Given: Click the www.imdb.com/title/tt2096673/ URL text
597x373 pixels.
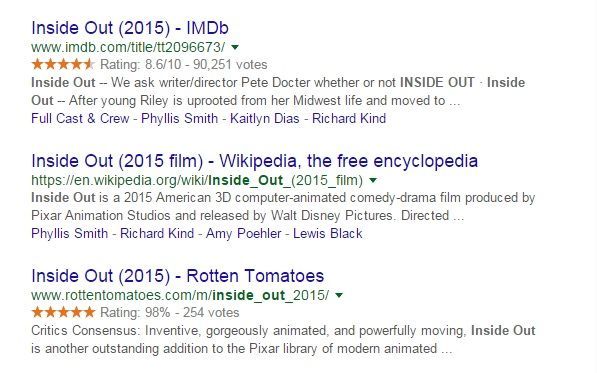Looking at the screenshot, I should 128,47.
